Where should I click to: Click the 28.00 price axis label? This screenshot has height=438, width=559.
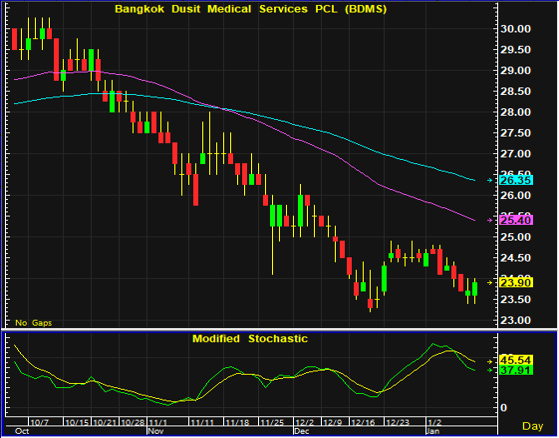(x=516, y=112)
